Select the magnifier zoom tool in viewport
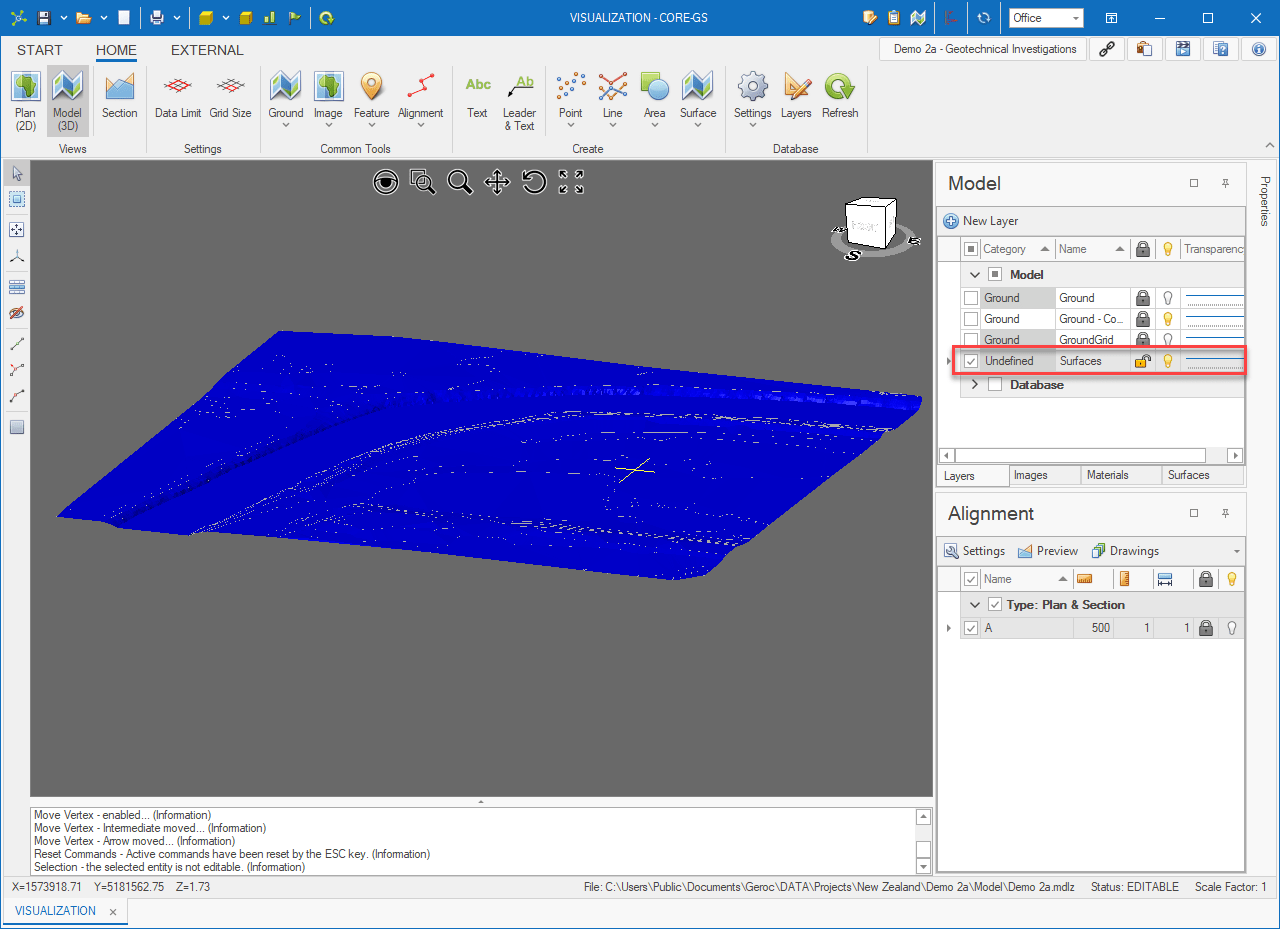1280x929 pixels. tap(460, 182)
